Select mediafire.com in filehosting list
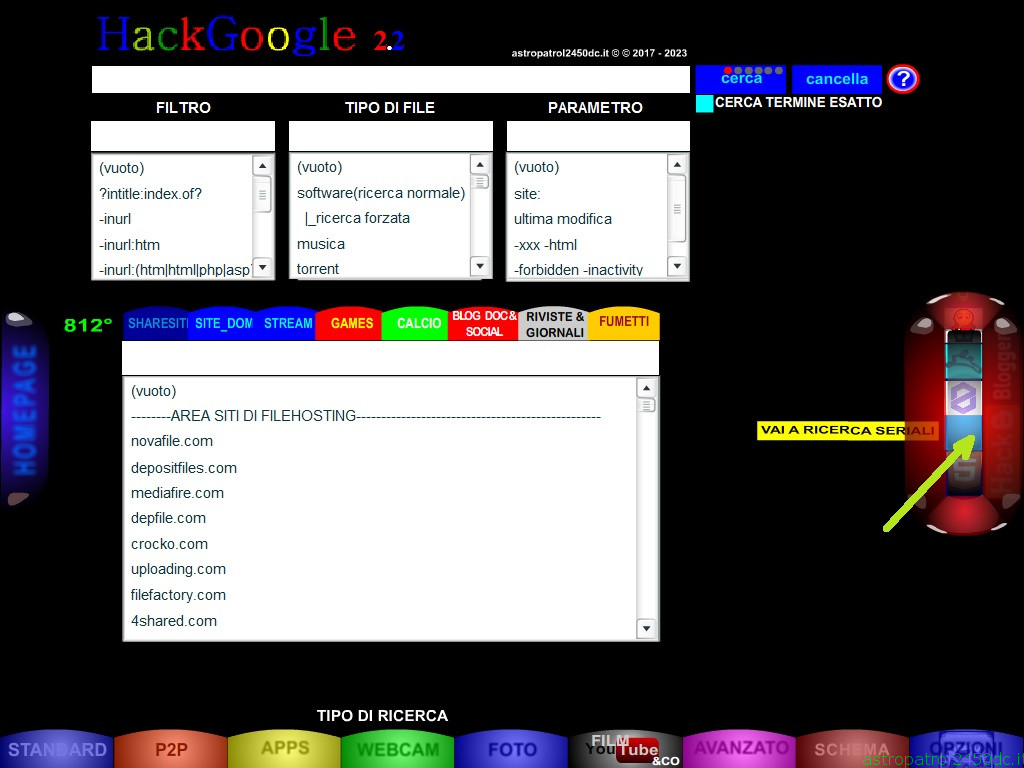This screenshot has height=768, width=1024. (177, 493)
